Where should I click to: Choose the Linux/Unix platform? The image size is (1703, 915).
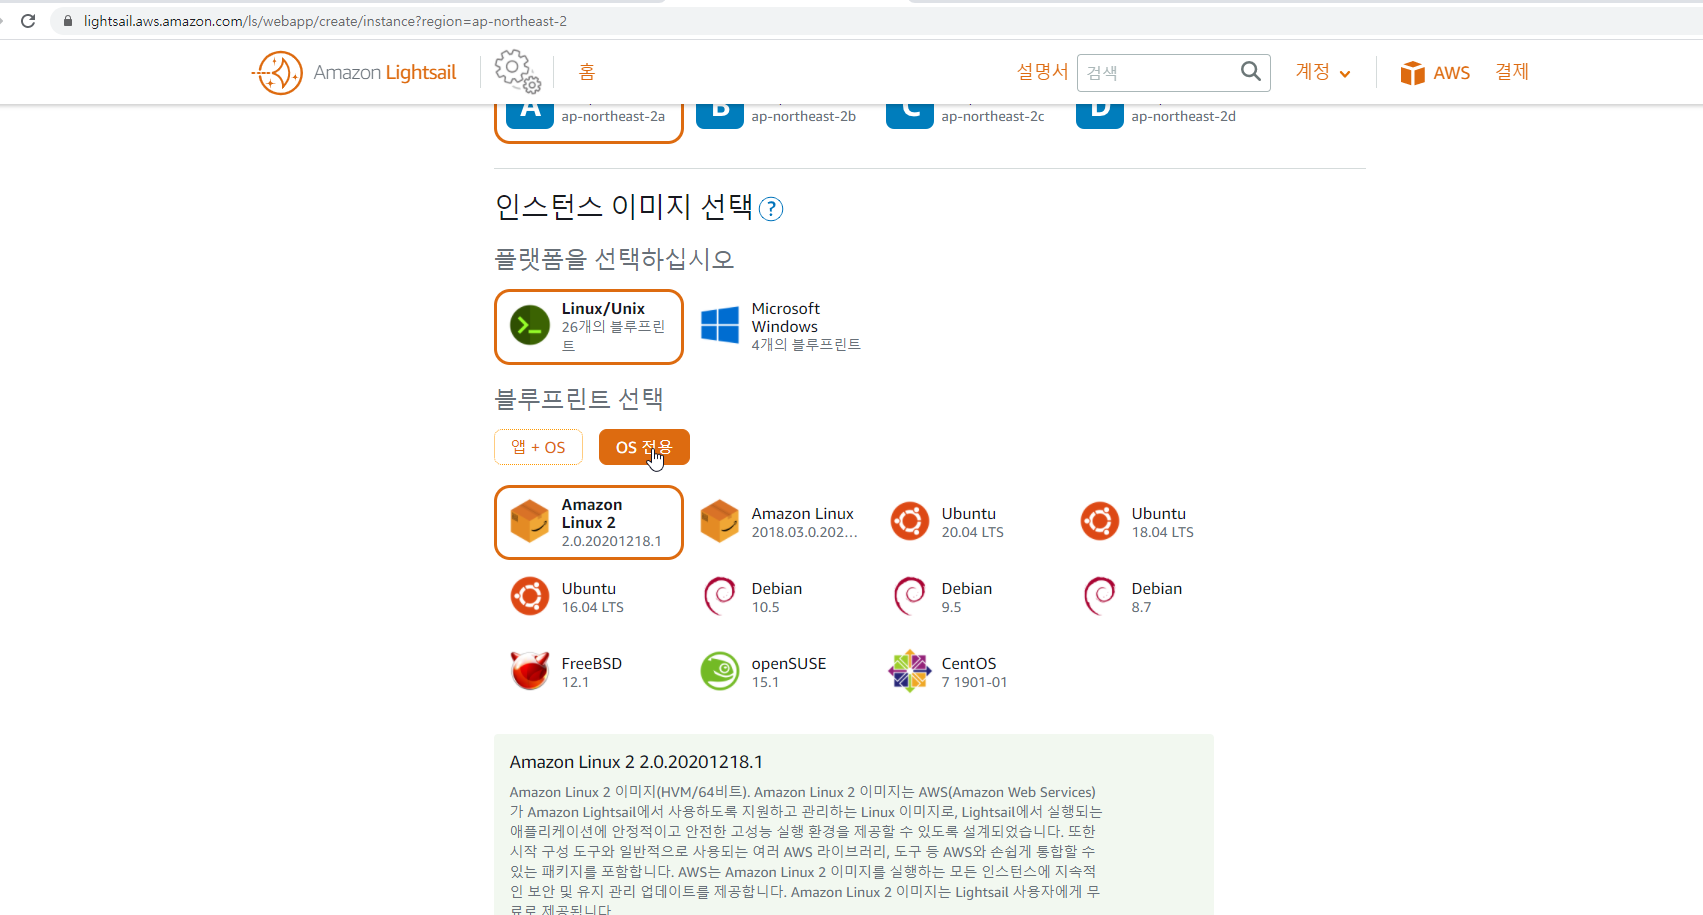point(588,327)
